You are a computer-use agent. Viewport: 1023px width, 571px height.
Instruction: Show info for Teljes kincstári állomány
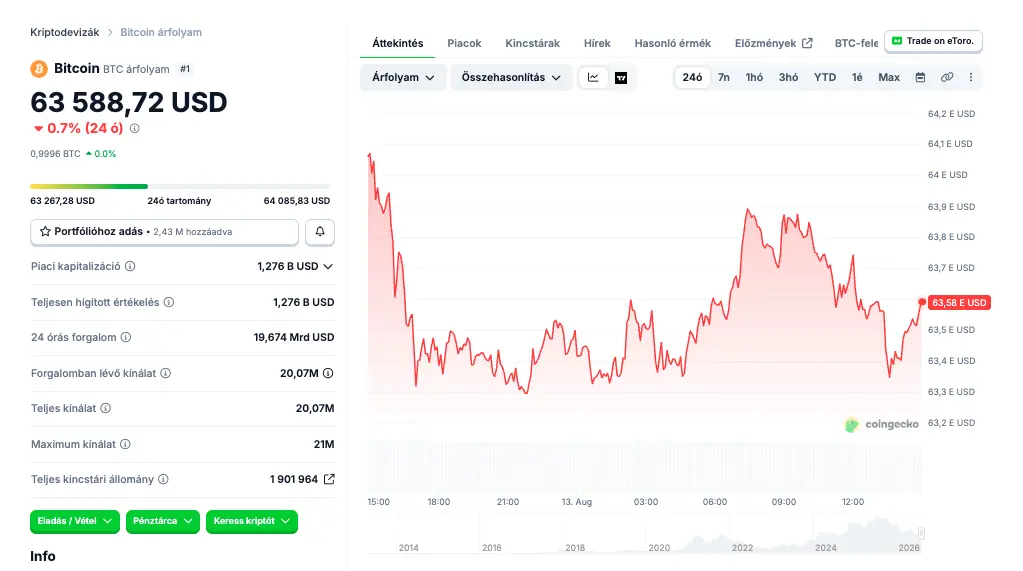[164, 479]
